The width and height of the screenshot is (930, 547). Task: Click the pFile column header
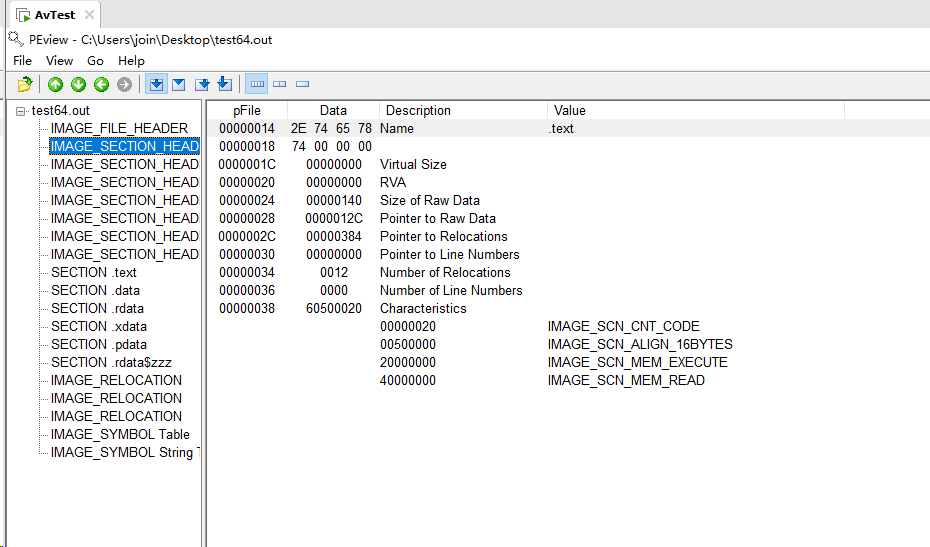pos(247,110)
